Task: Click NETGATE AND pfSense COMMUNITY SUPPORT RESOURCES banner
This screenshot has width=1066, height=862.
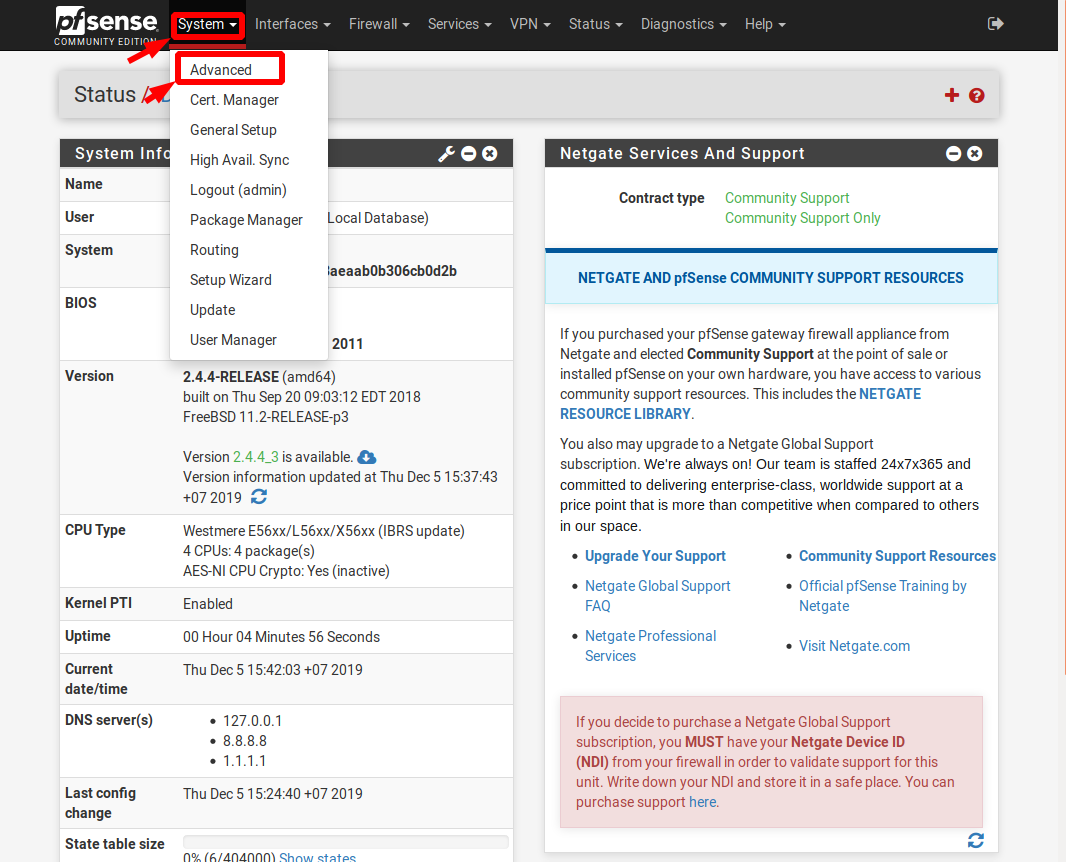Action: coord(771,278)
